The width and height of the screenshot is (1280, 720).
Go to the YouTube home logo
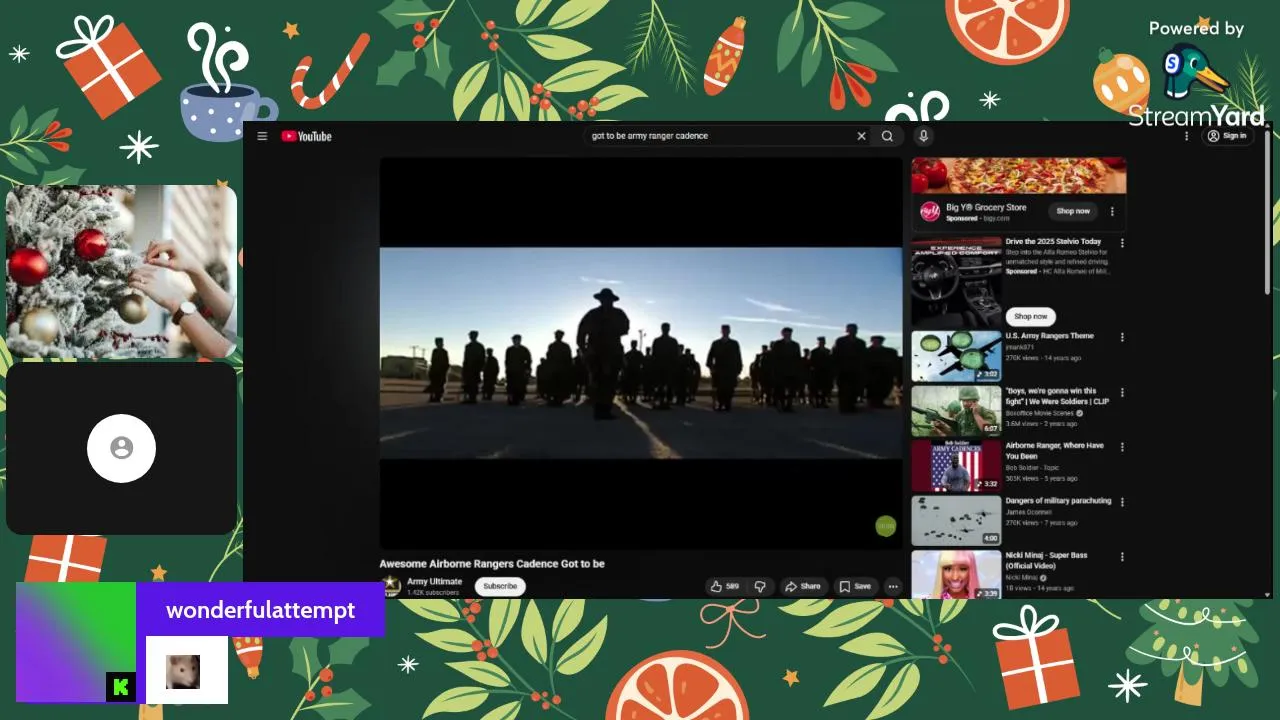click(306, 136)
